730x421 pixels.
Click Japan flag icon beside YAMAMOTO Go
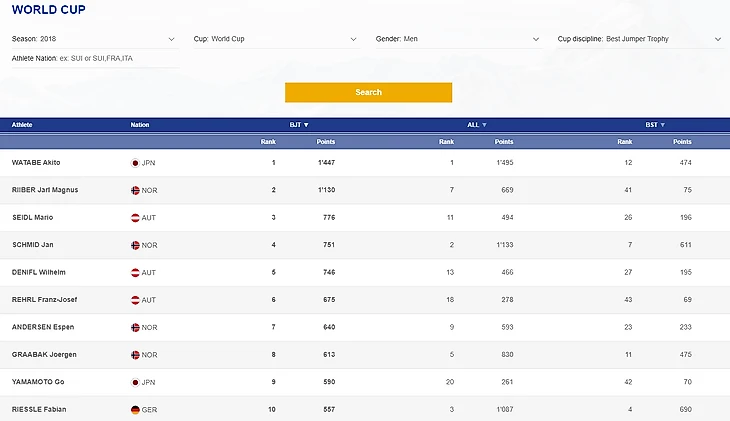(135, 382)
